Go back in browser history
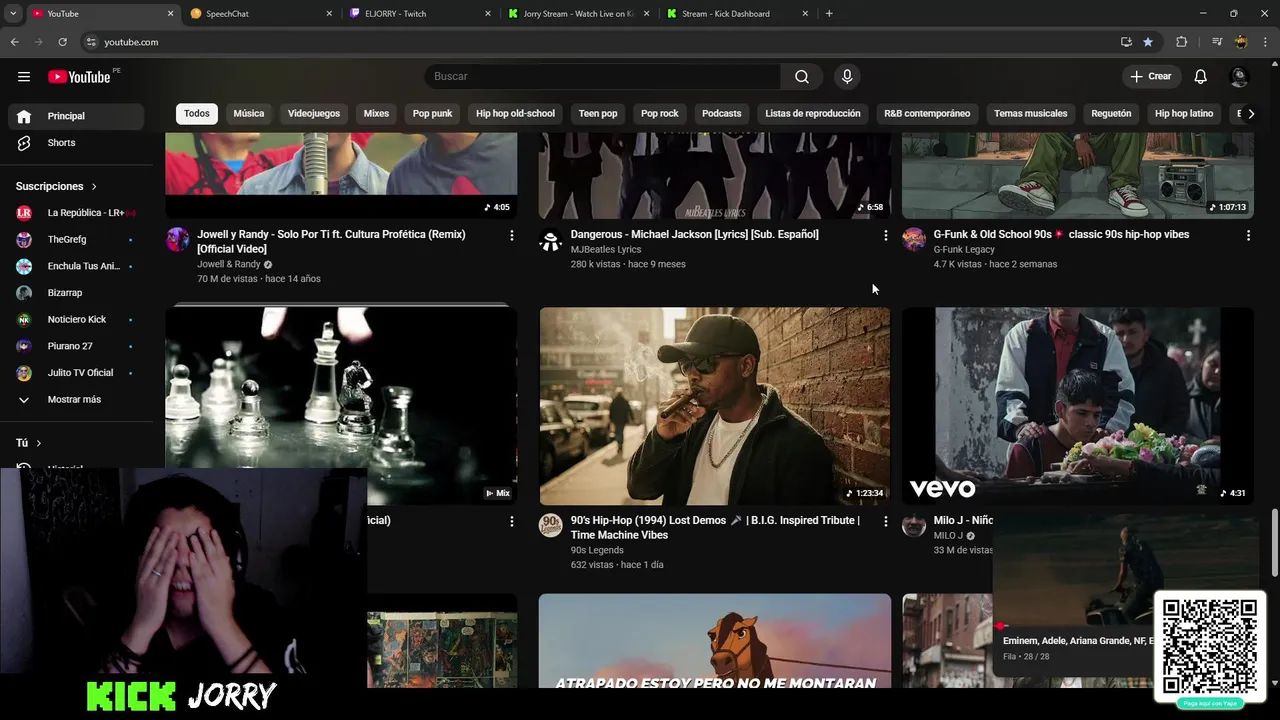 [x=14, y=42]
